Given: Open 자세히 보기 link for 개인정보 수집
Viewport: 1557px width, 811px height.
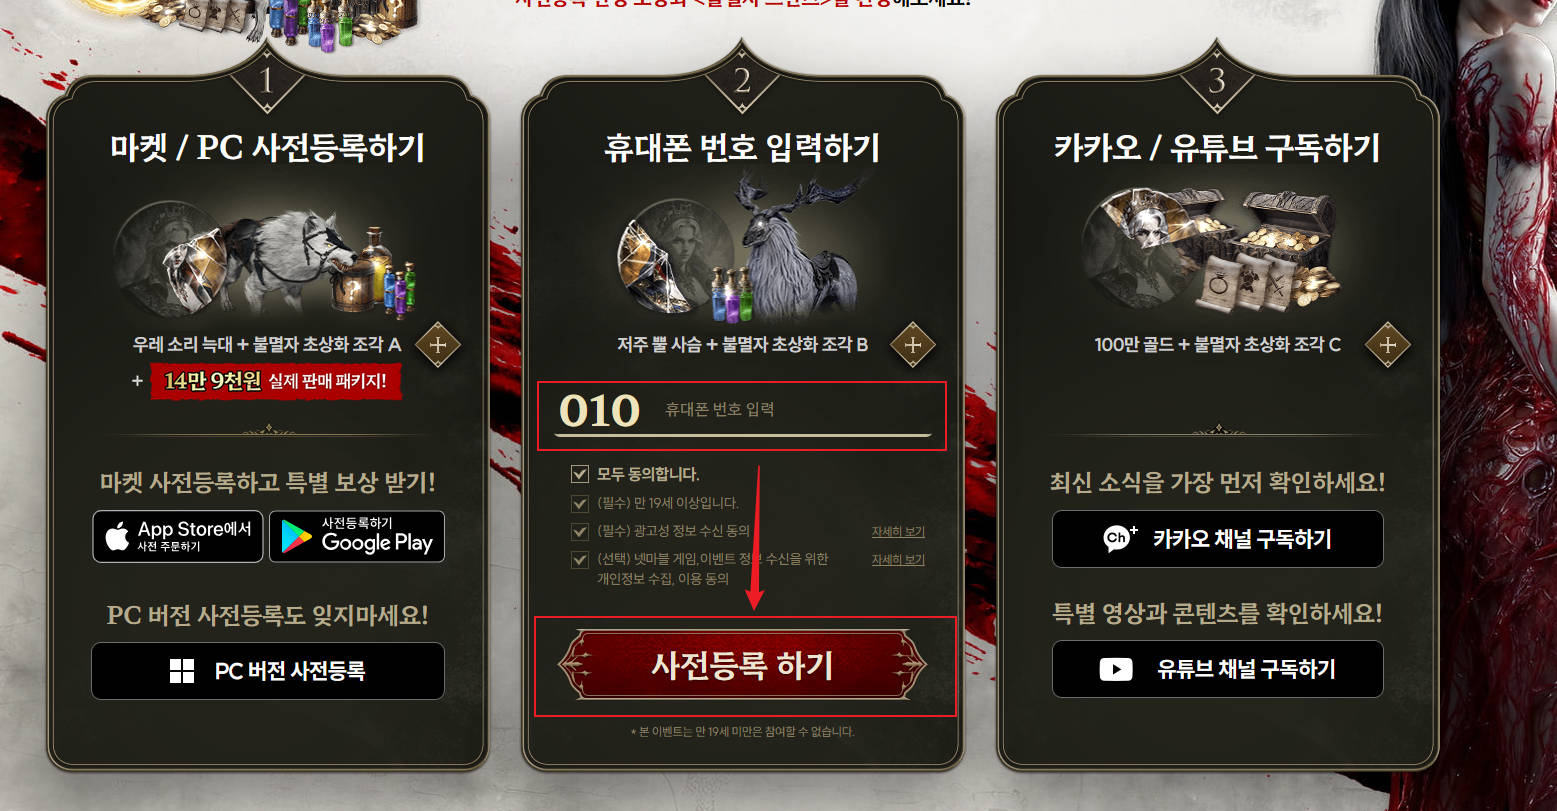Looking at the screenshot, I should 898,560.
